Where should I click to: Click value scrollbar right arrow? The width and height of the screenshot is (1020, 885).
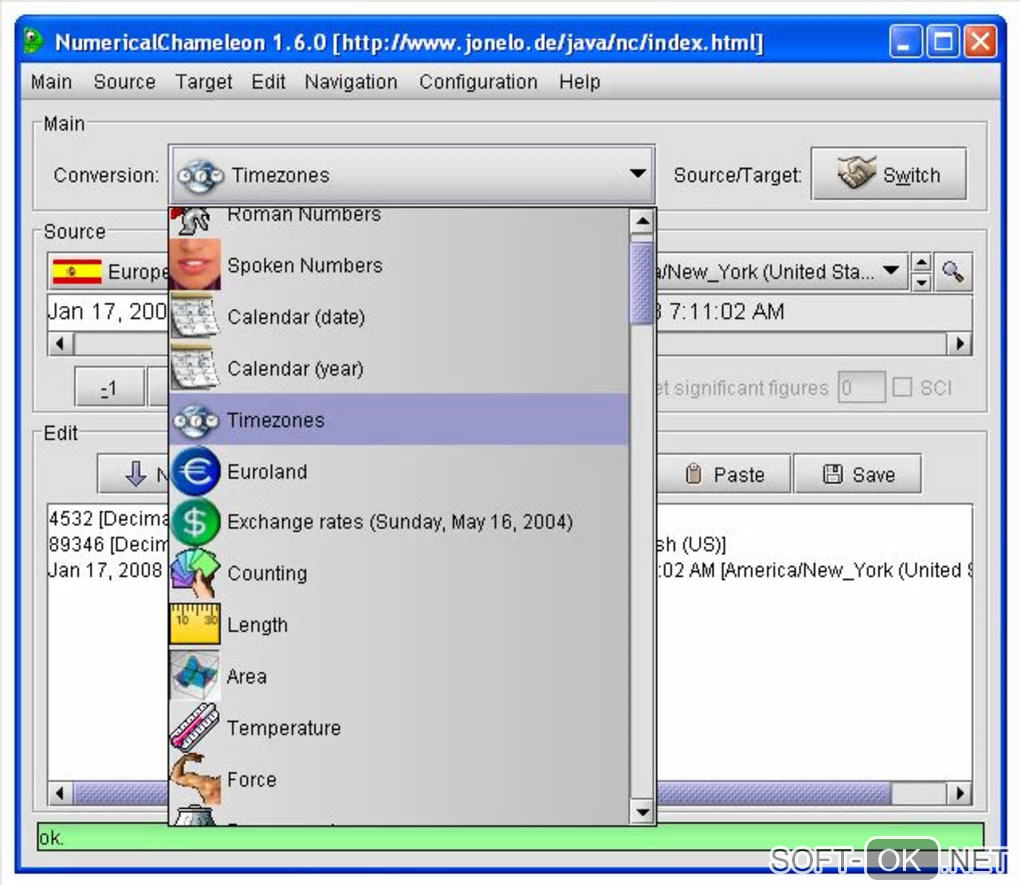pos(960,343)
